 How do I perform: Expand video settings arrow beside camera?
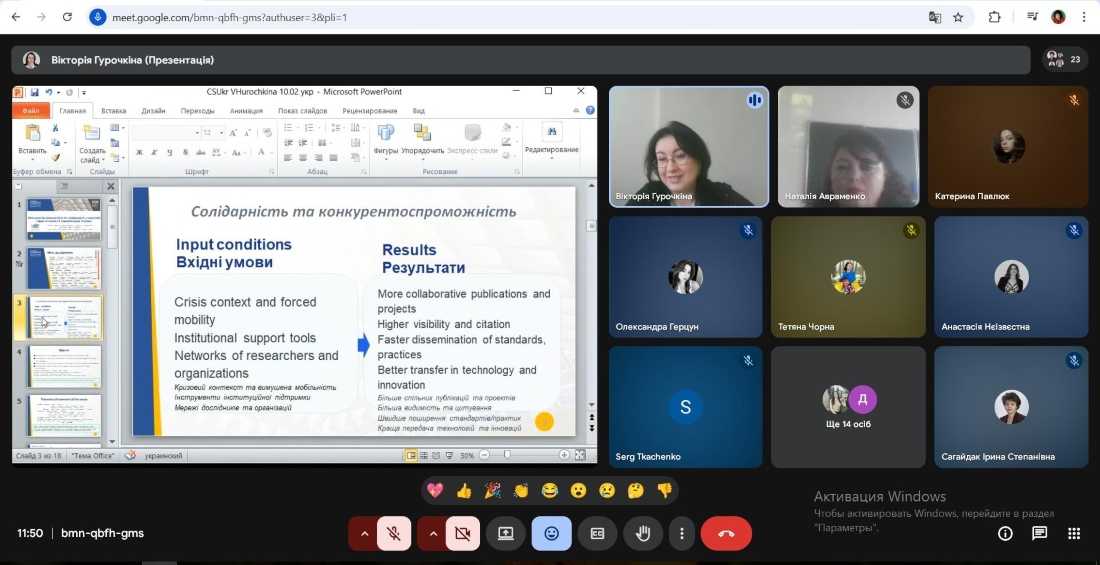tap(432, 533)
